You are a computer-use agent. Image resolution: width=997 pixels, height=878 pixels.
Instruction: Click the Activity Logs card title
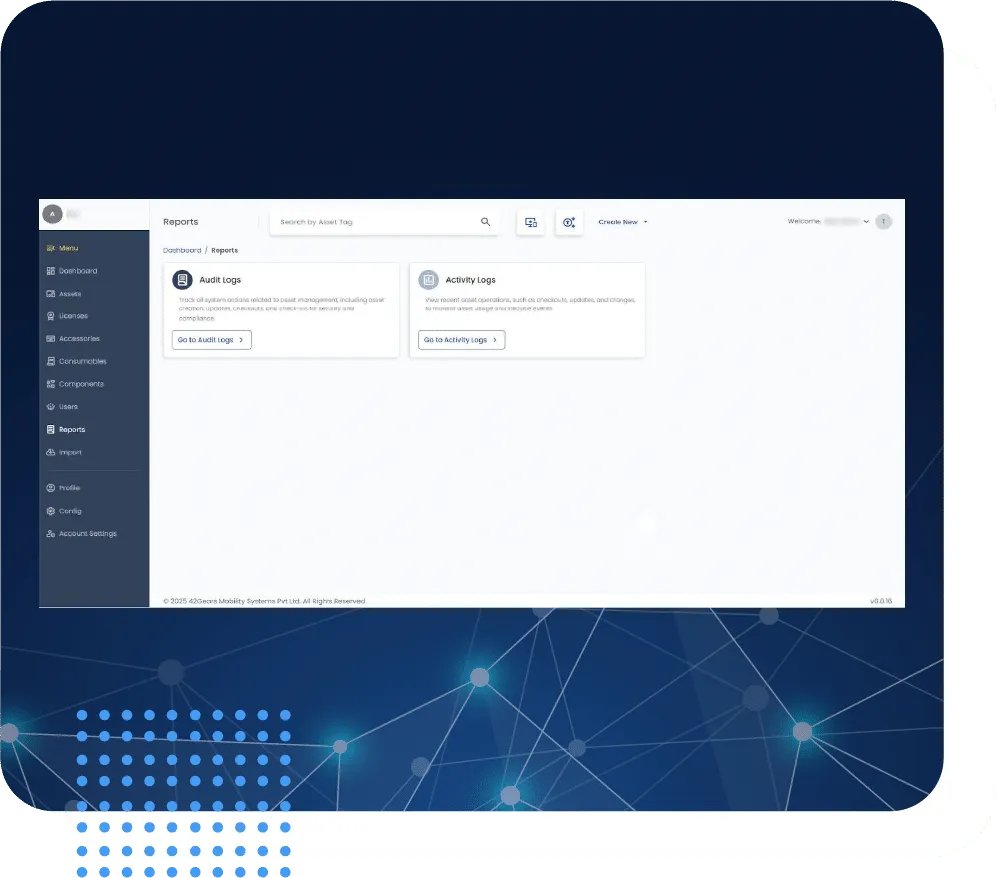click(x=471, y=280)
